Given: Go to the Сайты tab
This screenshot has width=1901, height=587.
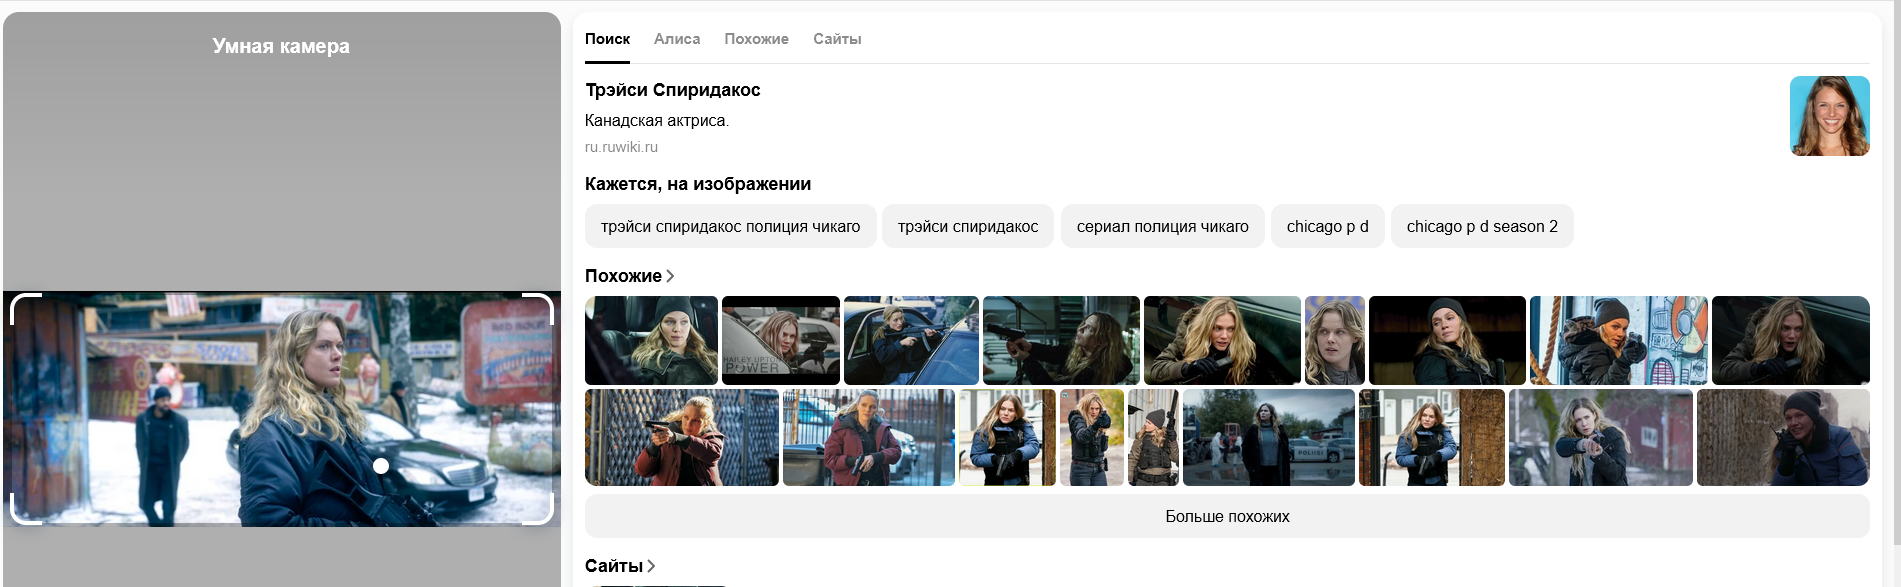Looking at the screenshot, I should tap(837, 39).
